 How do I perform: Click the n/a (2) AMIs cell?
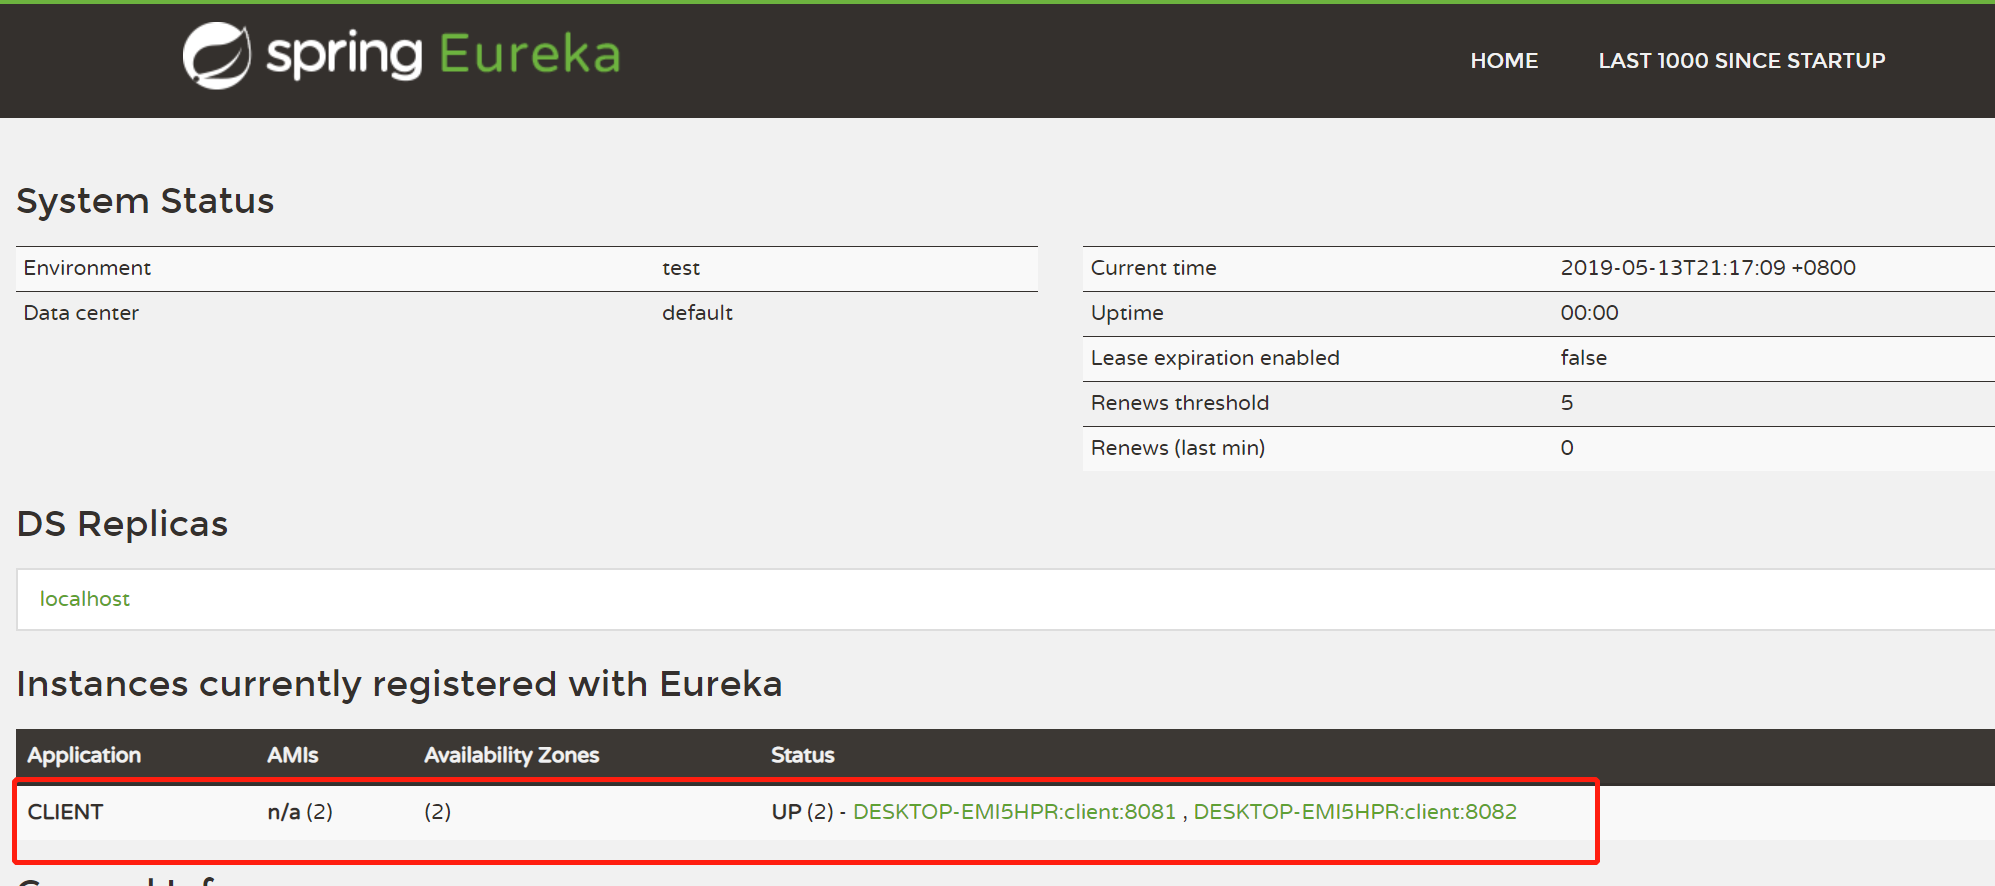click(x=300, y=812)
